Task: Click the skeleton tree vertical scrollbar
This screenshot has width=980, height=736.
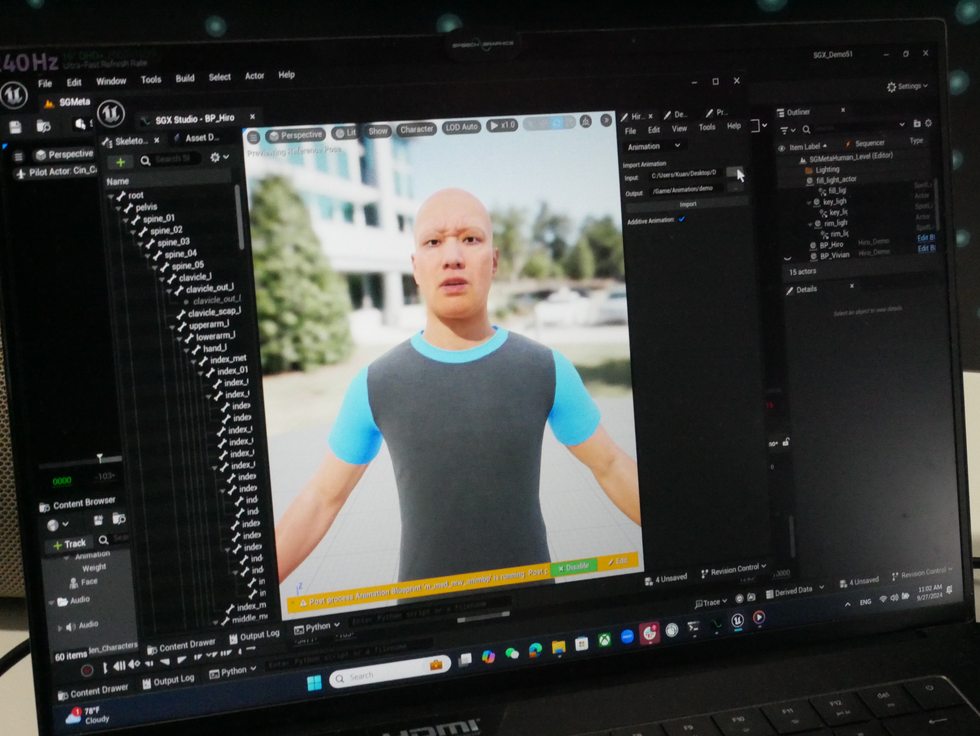Action: pos(239,219)
